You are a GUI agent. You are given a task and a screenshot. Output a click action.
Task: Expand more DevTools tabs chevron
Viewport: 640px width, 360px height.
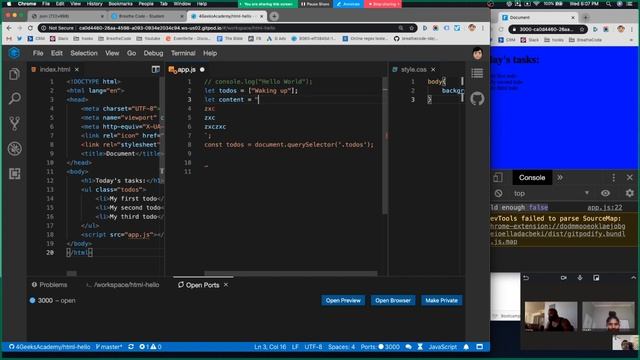(x=560, y=178)
